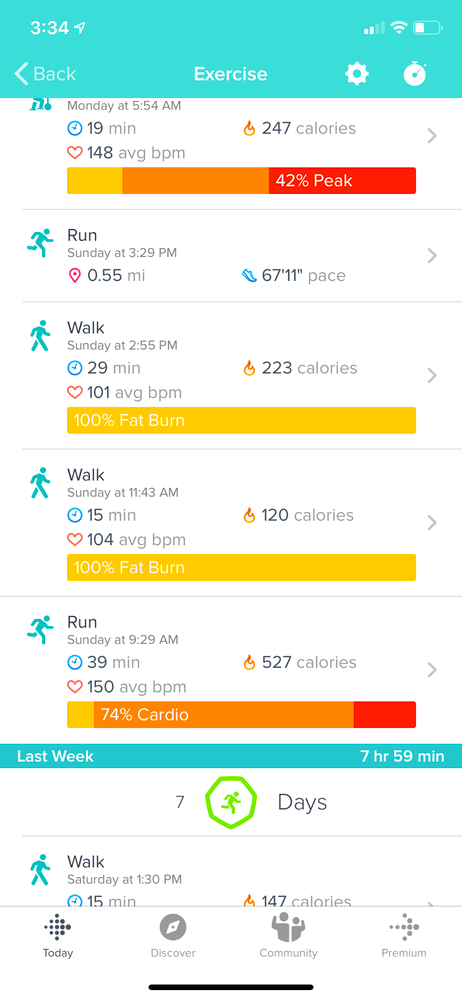Go Back to previous screen
The height and width of the screenshot is (999, 462).
pos(45,74)
